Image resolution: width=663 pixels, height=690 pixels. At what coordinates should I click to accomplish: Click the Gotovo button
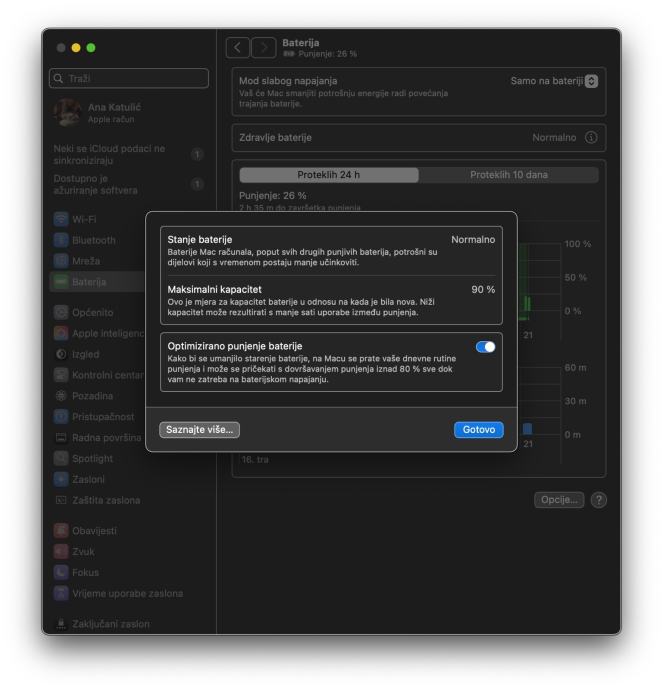point(479,429)
